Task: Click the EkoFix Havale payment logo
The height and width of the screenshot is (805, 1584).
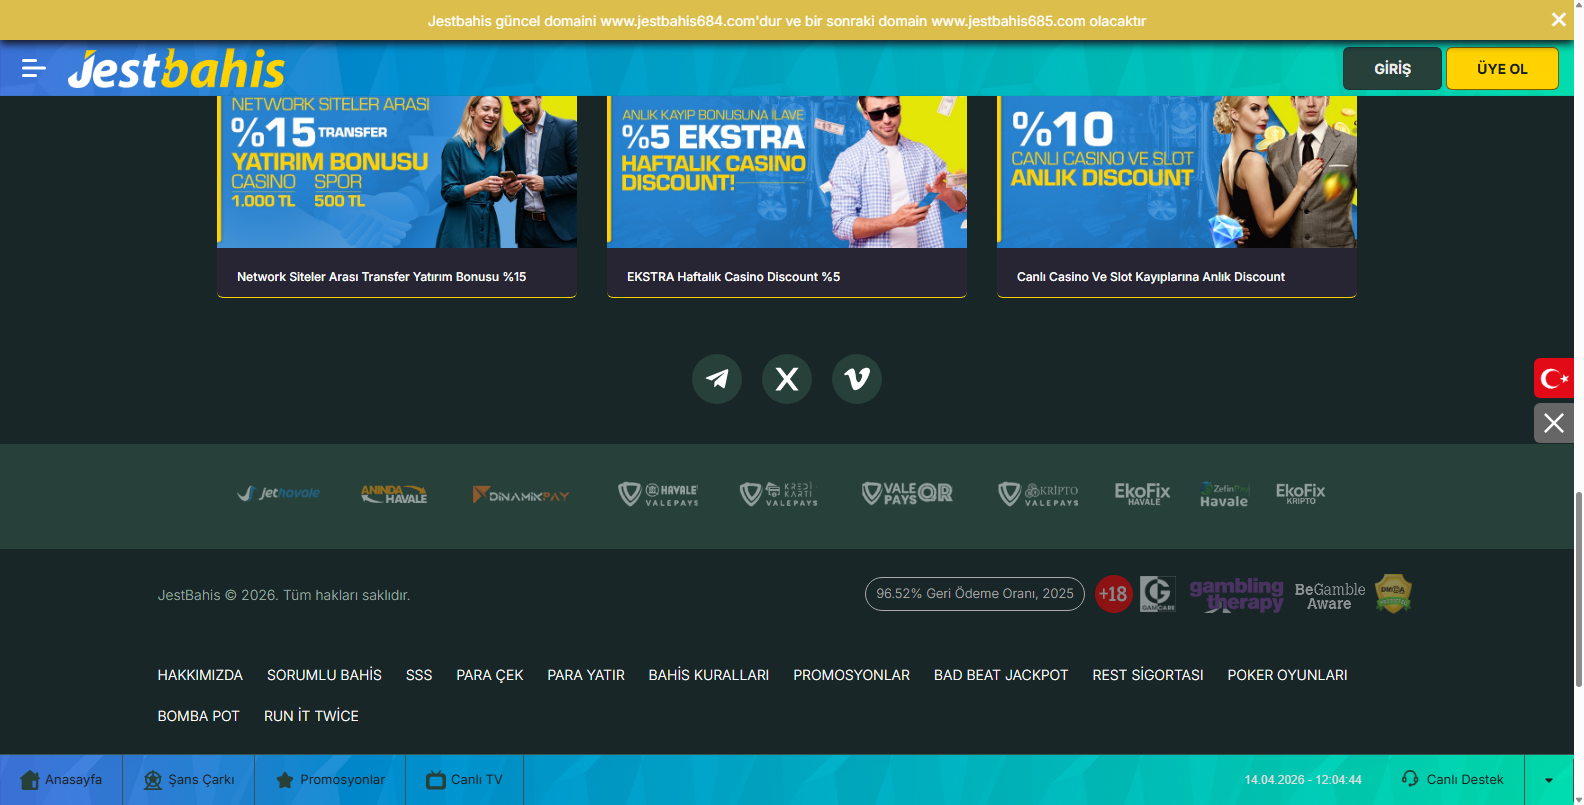Action: pos(1142,494)
